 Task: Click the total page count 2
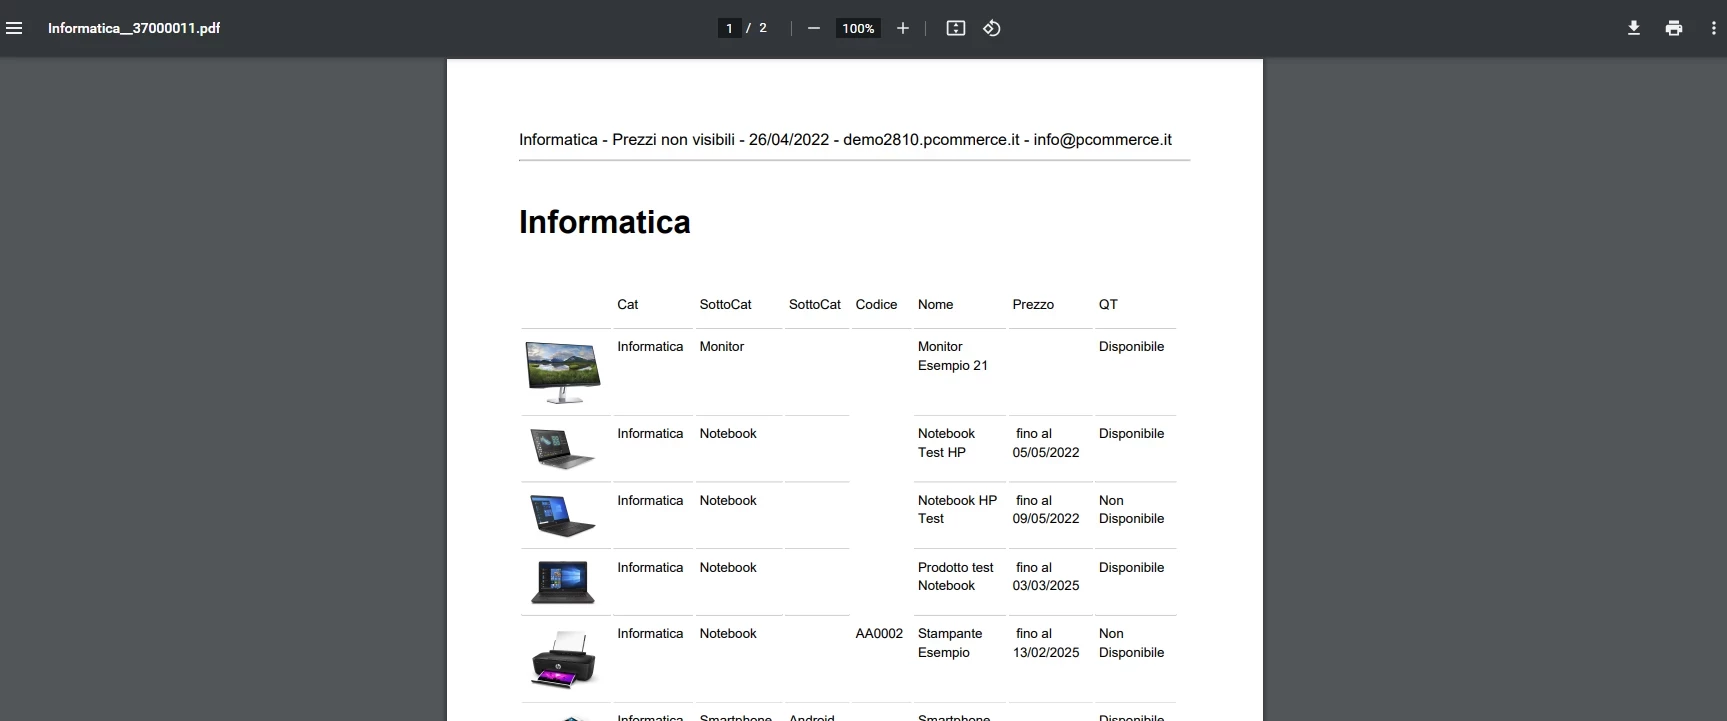coord(763,28)
